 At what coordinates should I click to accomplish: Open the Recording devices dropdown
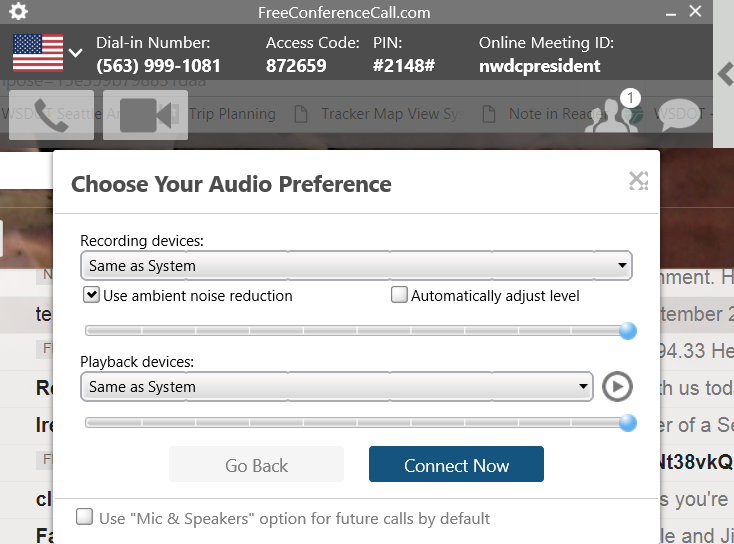(x=356, y=265)
